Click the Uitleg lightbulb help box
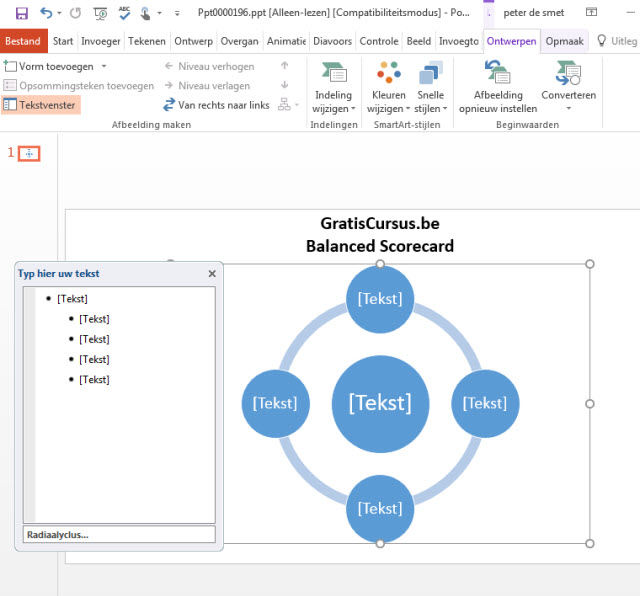 (617, 41)
